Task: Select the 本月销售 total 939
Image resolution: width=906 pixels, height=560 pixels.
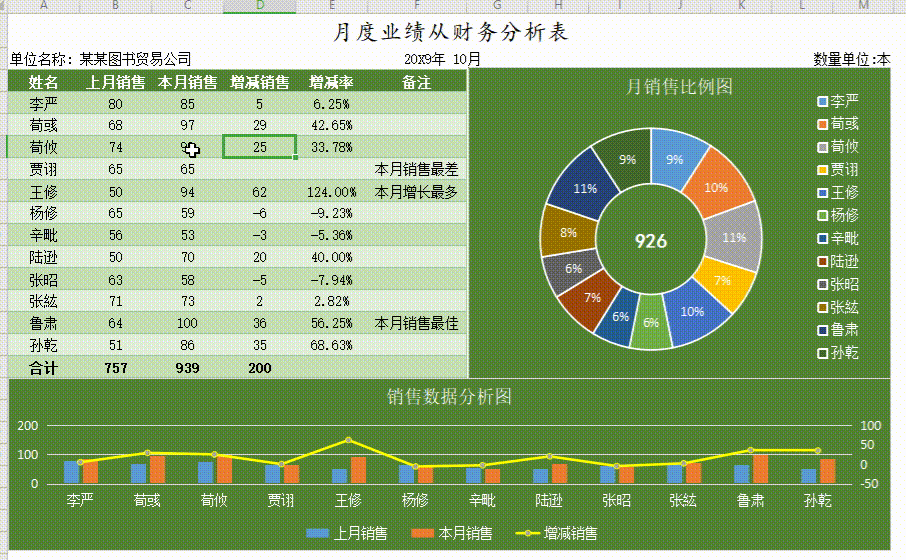Action: (187, 368)
